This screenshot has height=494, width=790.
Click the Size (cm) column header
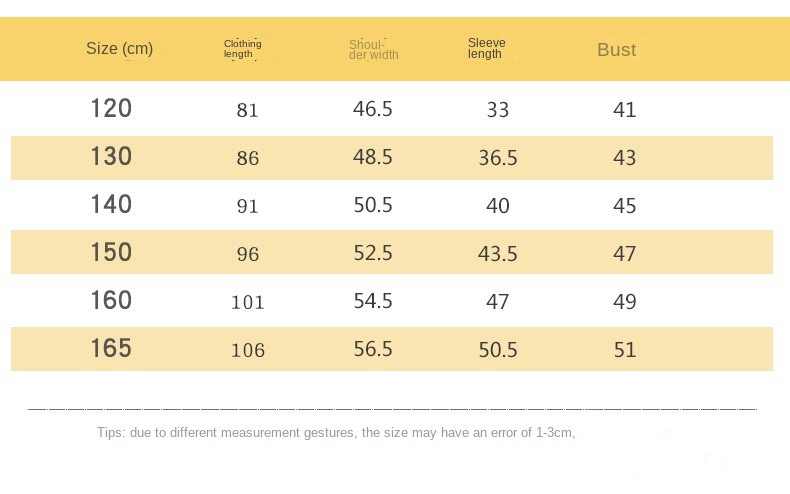119,49
